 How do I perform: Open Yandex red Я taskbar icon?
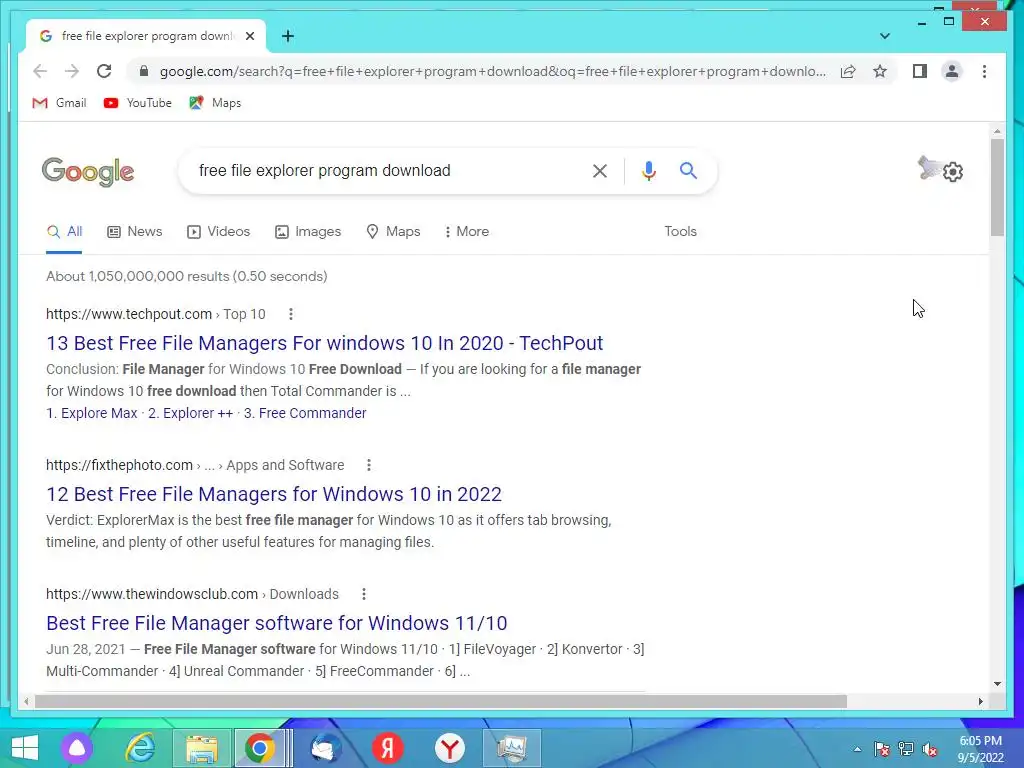(388, 748)
